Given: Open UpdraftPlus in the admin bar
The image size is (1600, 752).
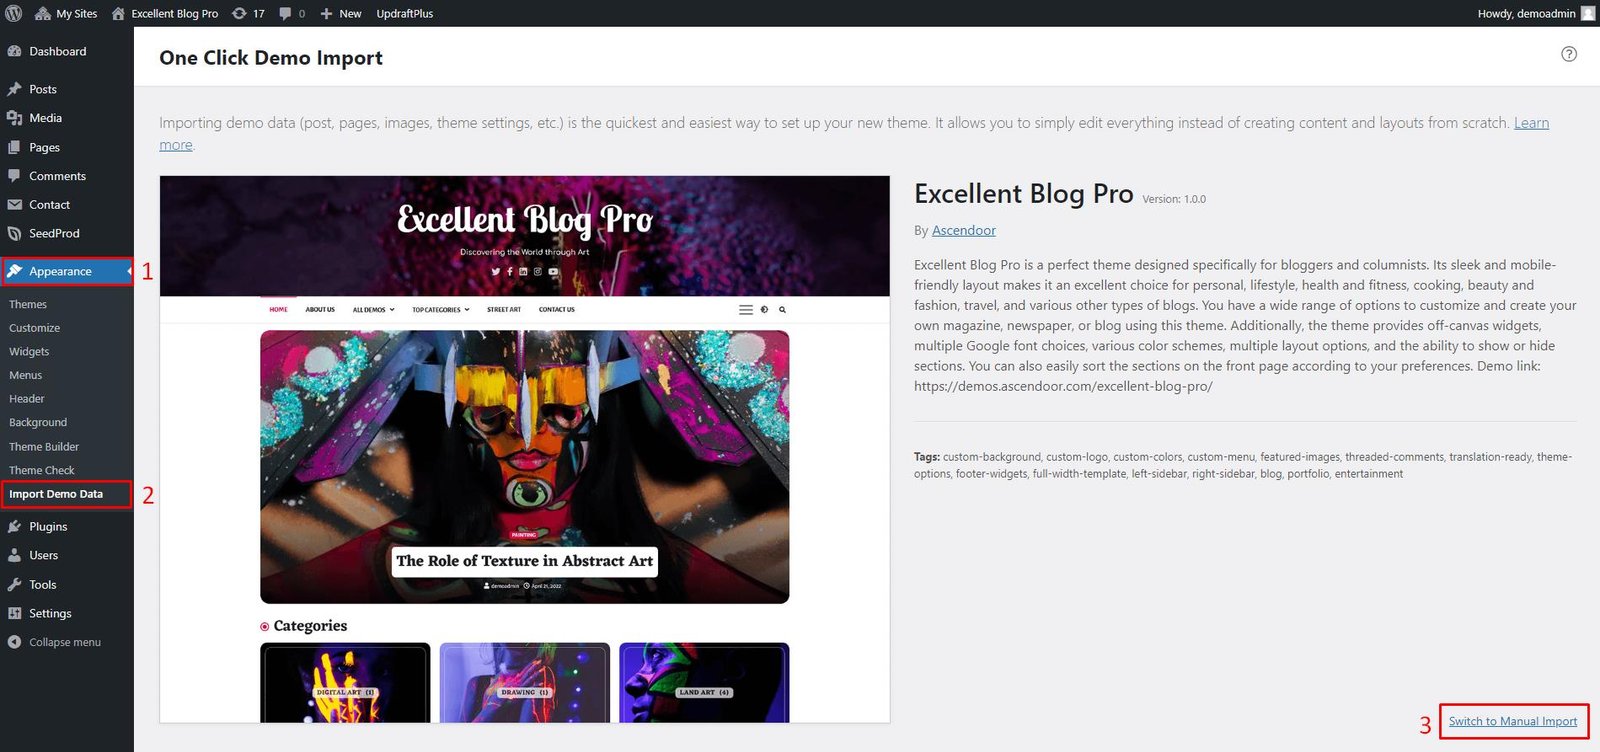Looking at the screenshot, I should 405,13.
